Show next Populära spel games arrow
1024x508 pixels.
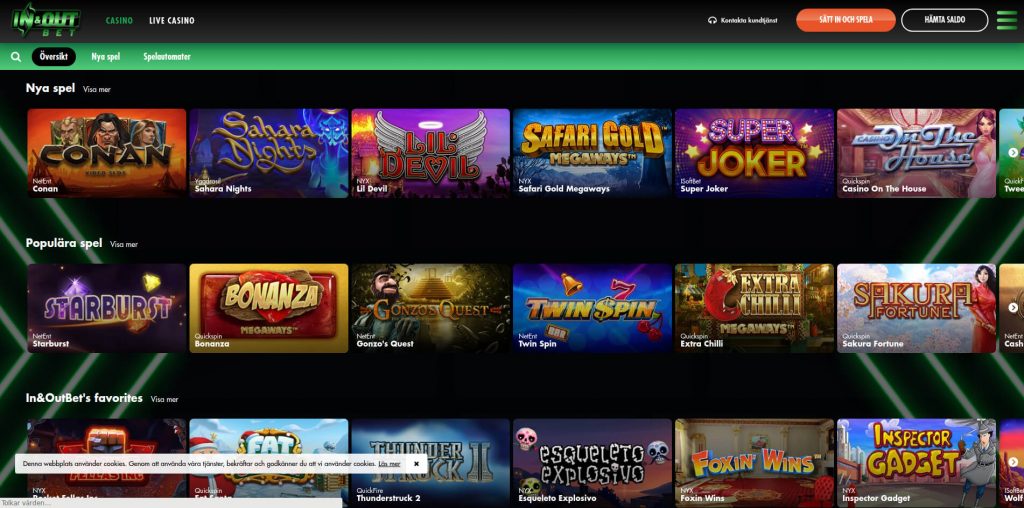1013,308
